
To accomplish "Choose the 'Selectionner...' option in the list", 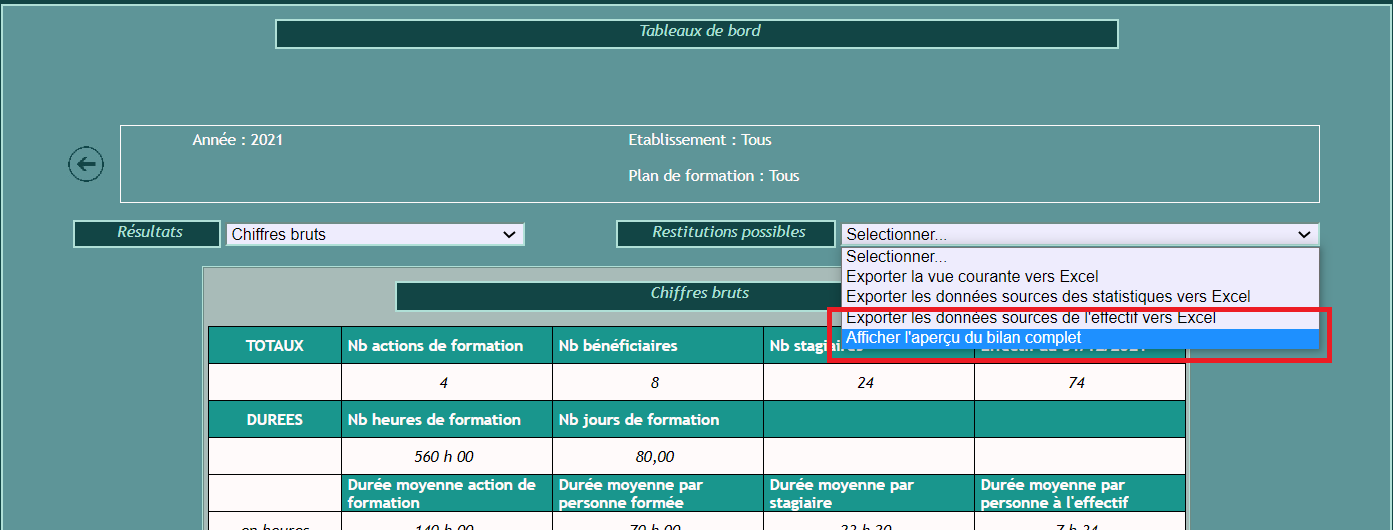I will [x=896, y=257].
